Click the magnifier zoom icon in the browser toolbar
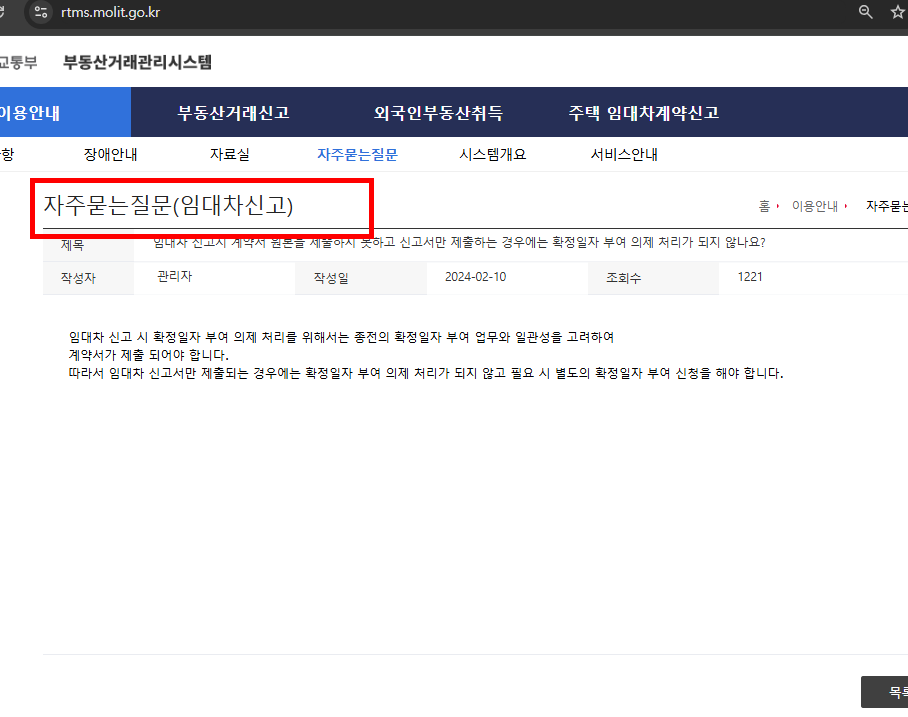This screenshot has width=908, height=717. tap(865, 13)
